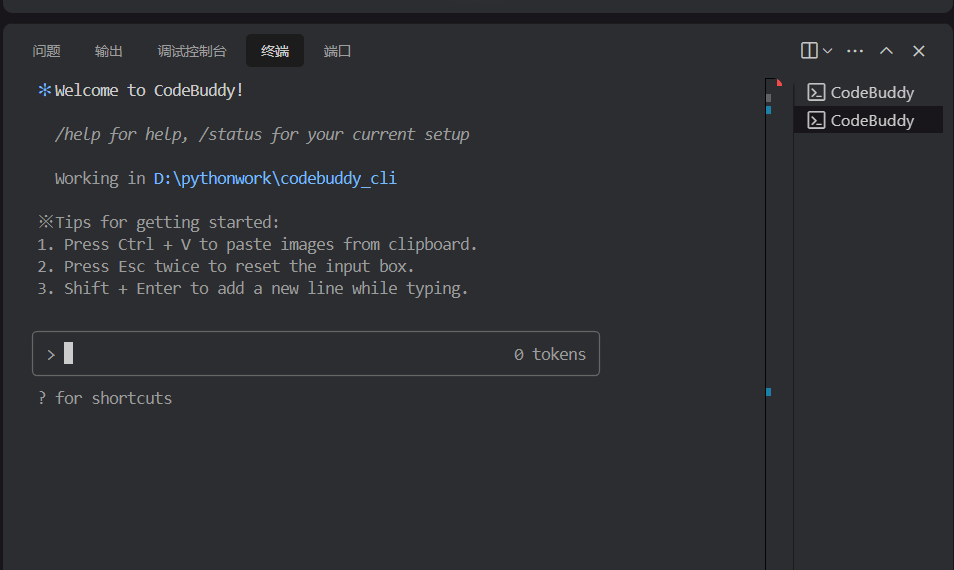Switch to the 问题 tab
954x570 pixels.
[46, 51]
